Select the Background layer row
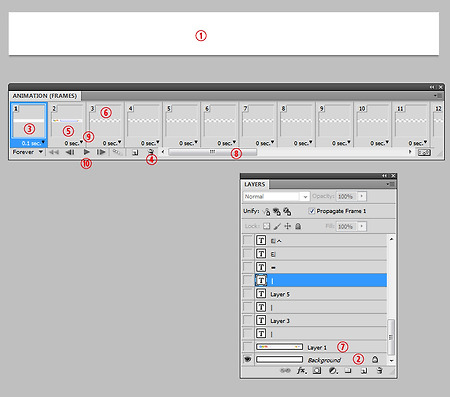This screenshot has height=397, width=450. click(x=314, y=359)
